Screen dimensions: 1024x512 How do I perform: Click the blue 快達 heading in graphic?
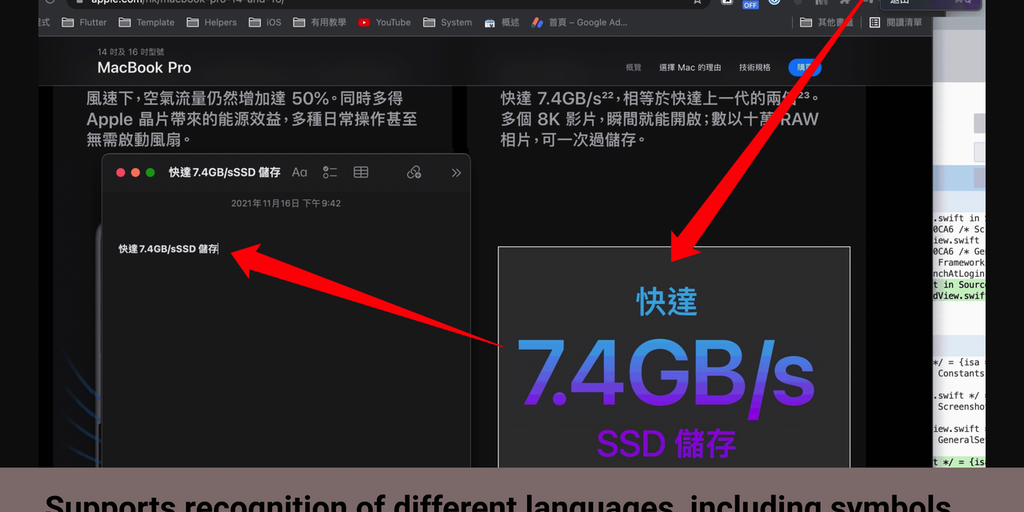pos(667,302)
